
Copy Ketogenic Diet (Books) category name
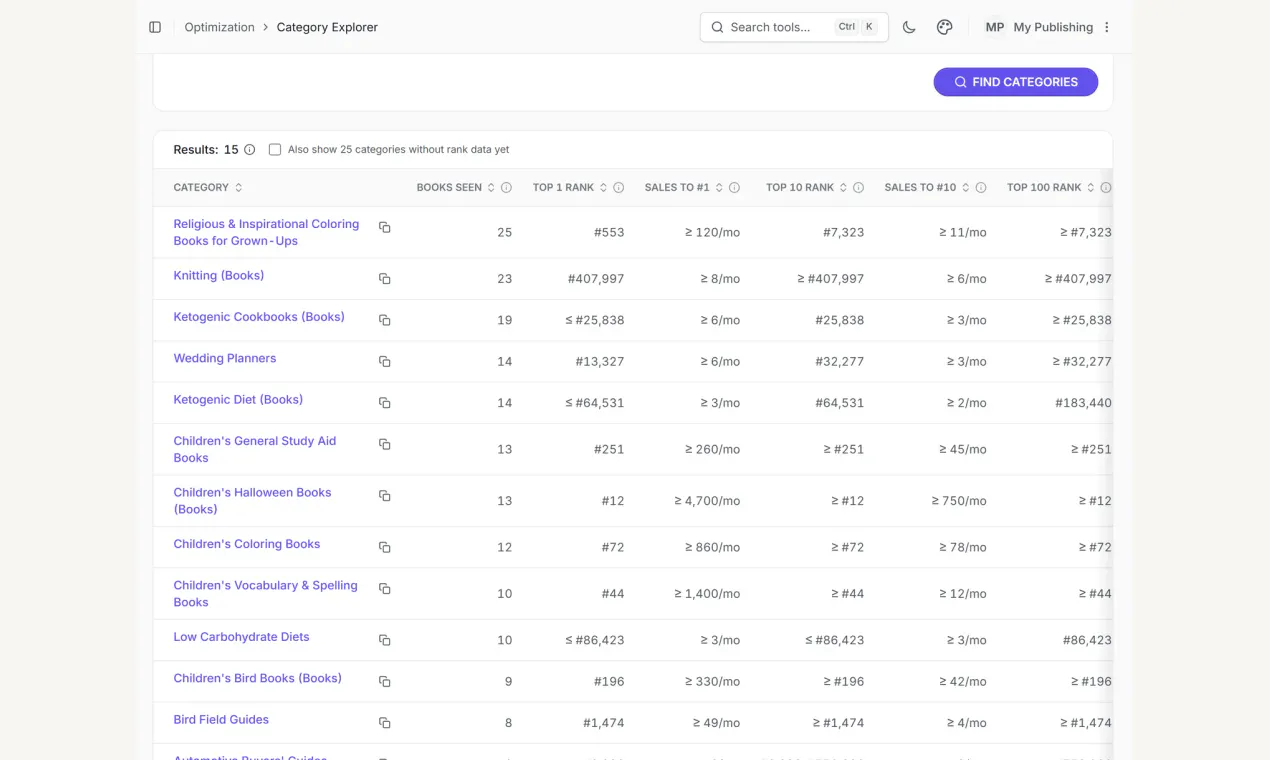(x=384, y=403)
